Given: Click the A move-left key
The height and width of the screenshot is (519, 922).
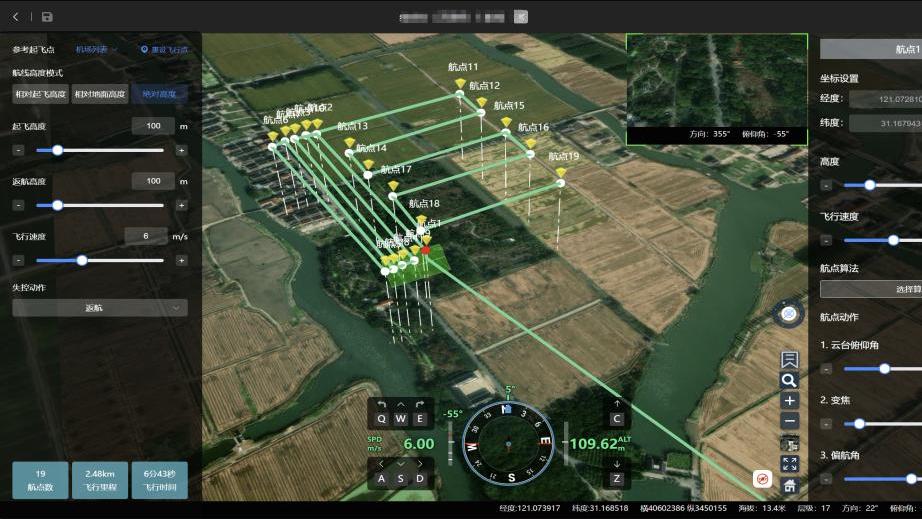Looking at the screenshot, I should (x=382, y=478).
